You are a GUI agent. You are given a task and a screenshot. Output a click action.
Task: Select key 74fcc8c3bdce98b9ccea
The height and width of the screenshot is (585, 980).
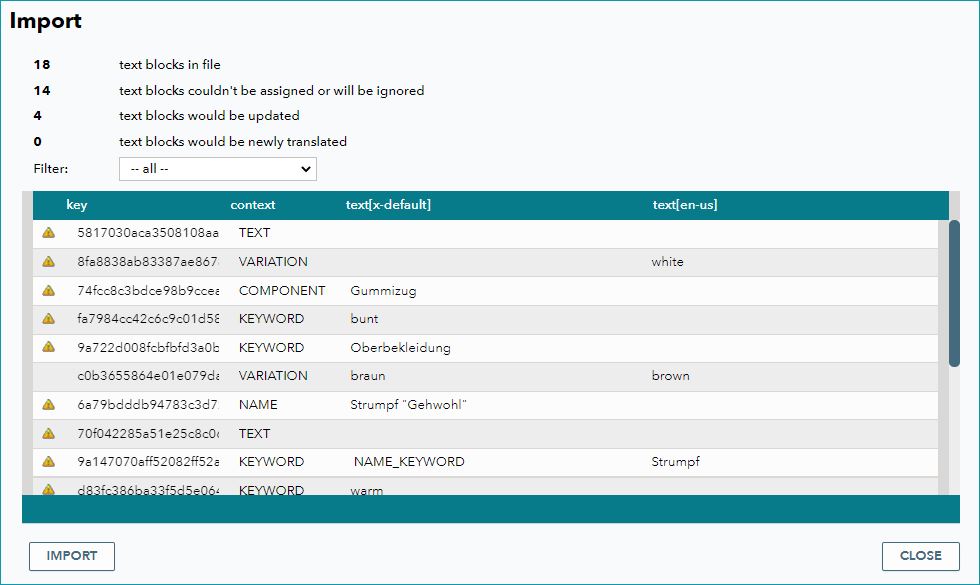pos(148,291)
